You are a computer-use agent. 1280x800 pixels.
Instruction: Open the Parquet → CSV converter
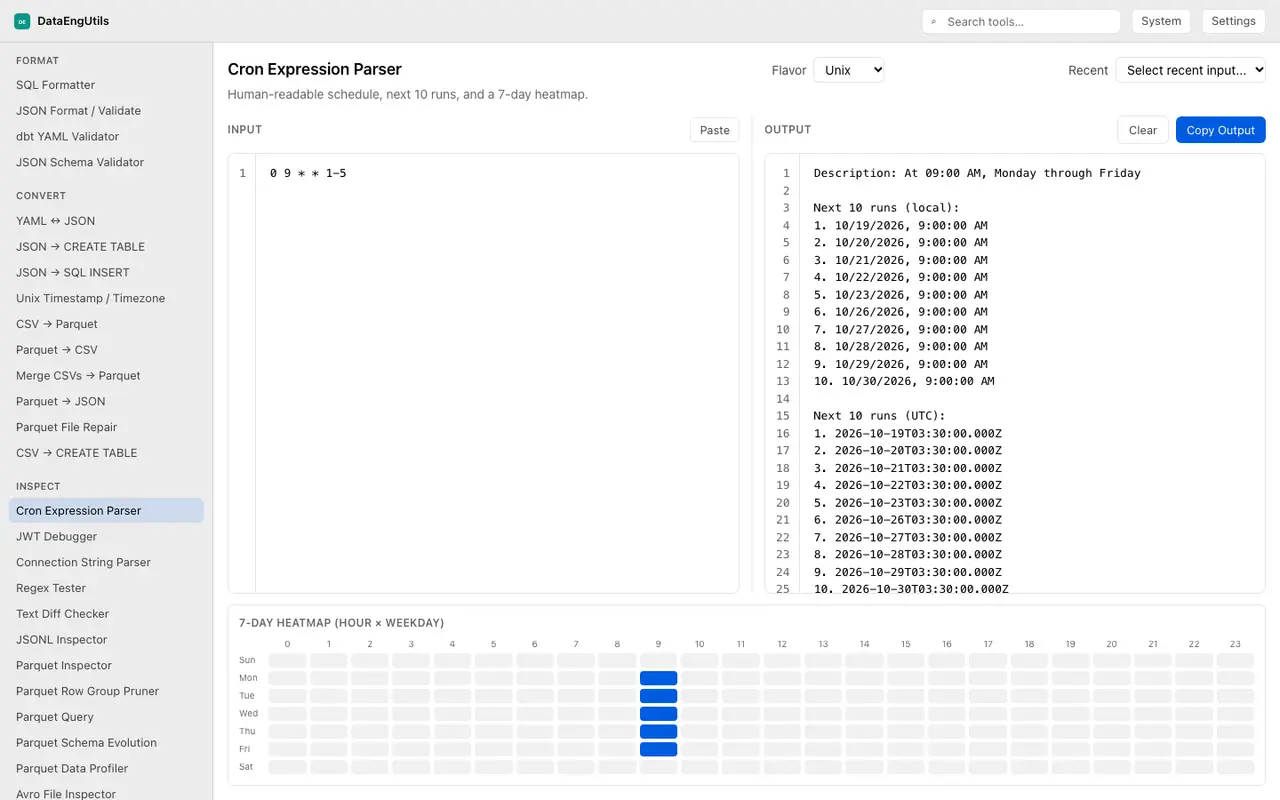106,350
